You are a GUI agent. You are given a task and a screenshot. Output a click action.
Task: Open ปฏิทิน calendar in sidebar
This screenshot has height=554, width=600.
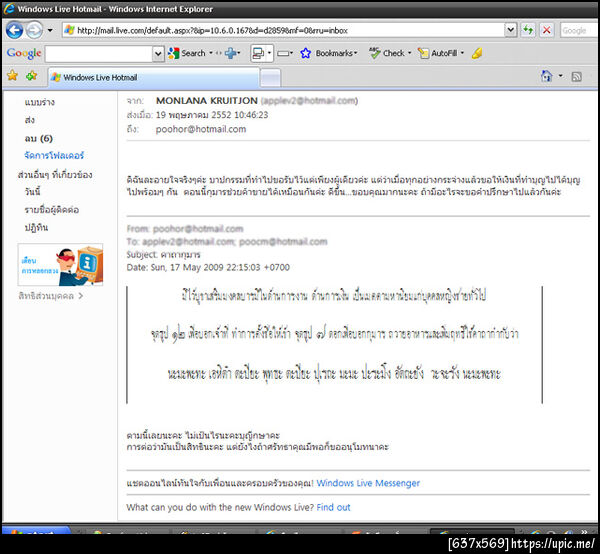pyautogui.click(x=36, y=228)
